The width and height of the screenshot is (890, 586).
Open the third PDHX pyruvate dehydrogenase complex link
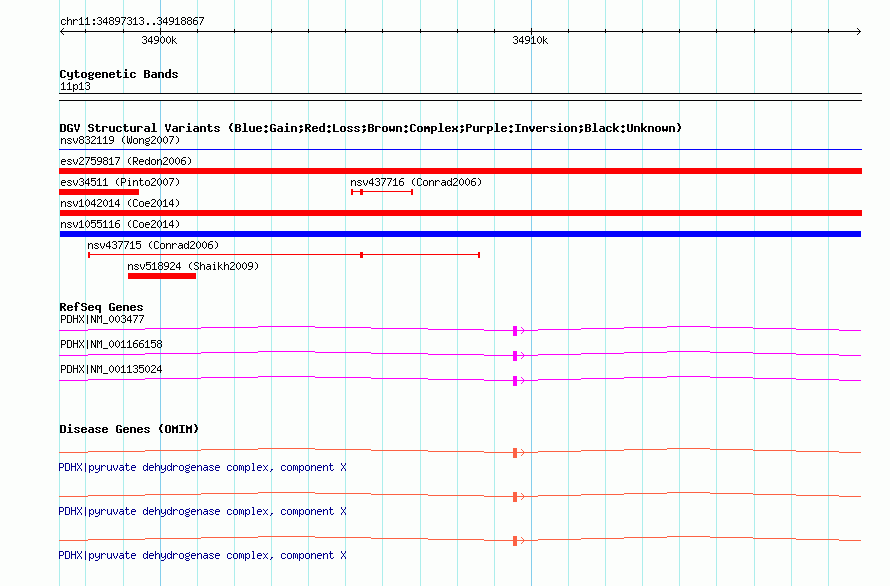203,555
